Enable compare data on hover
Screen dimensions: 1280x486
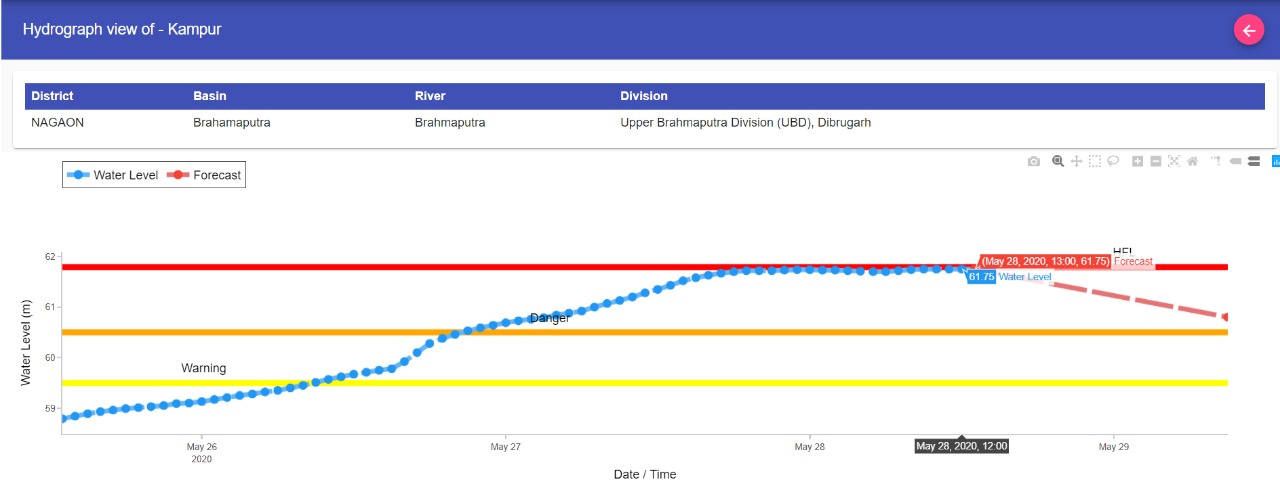tap(1253, 161)
